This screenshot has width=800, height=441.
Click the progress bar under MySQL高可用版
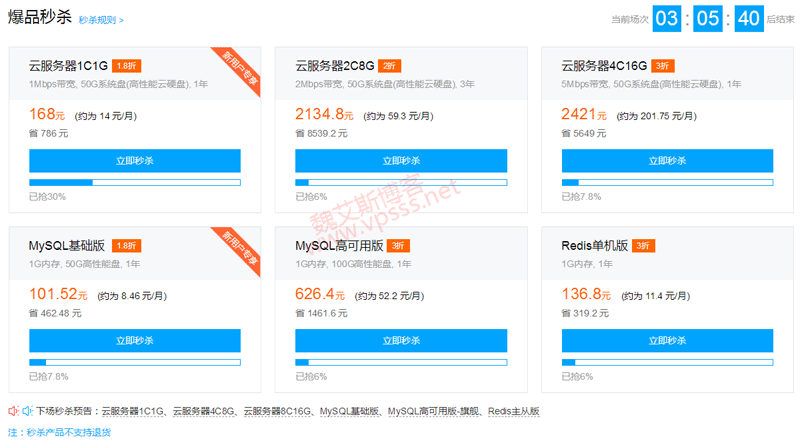point(401,361)
